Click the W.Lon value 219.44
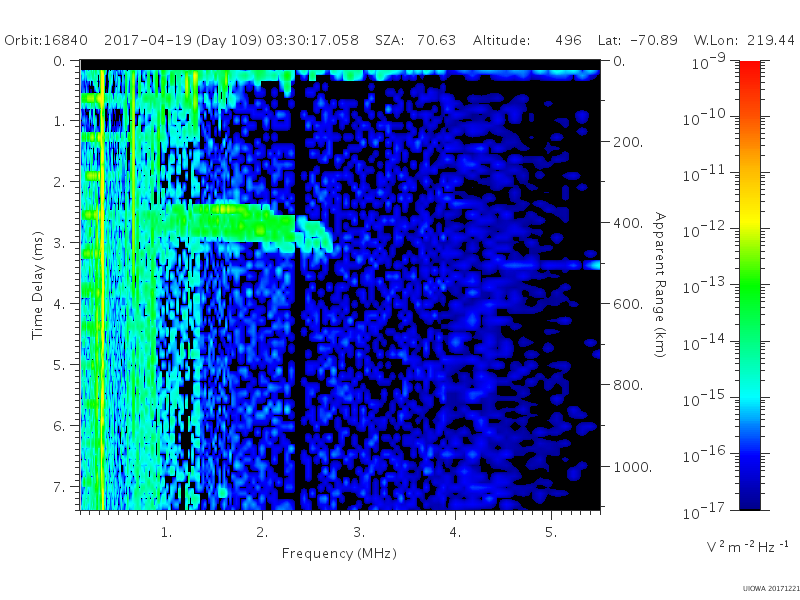The image size is (800, 600). (x=771, y=40)
